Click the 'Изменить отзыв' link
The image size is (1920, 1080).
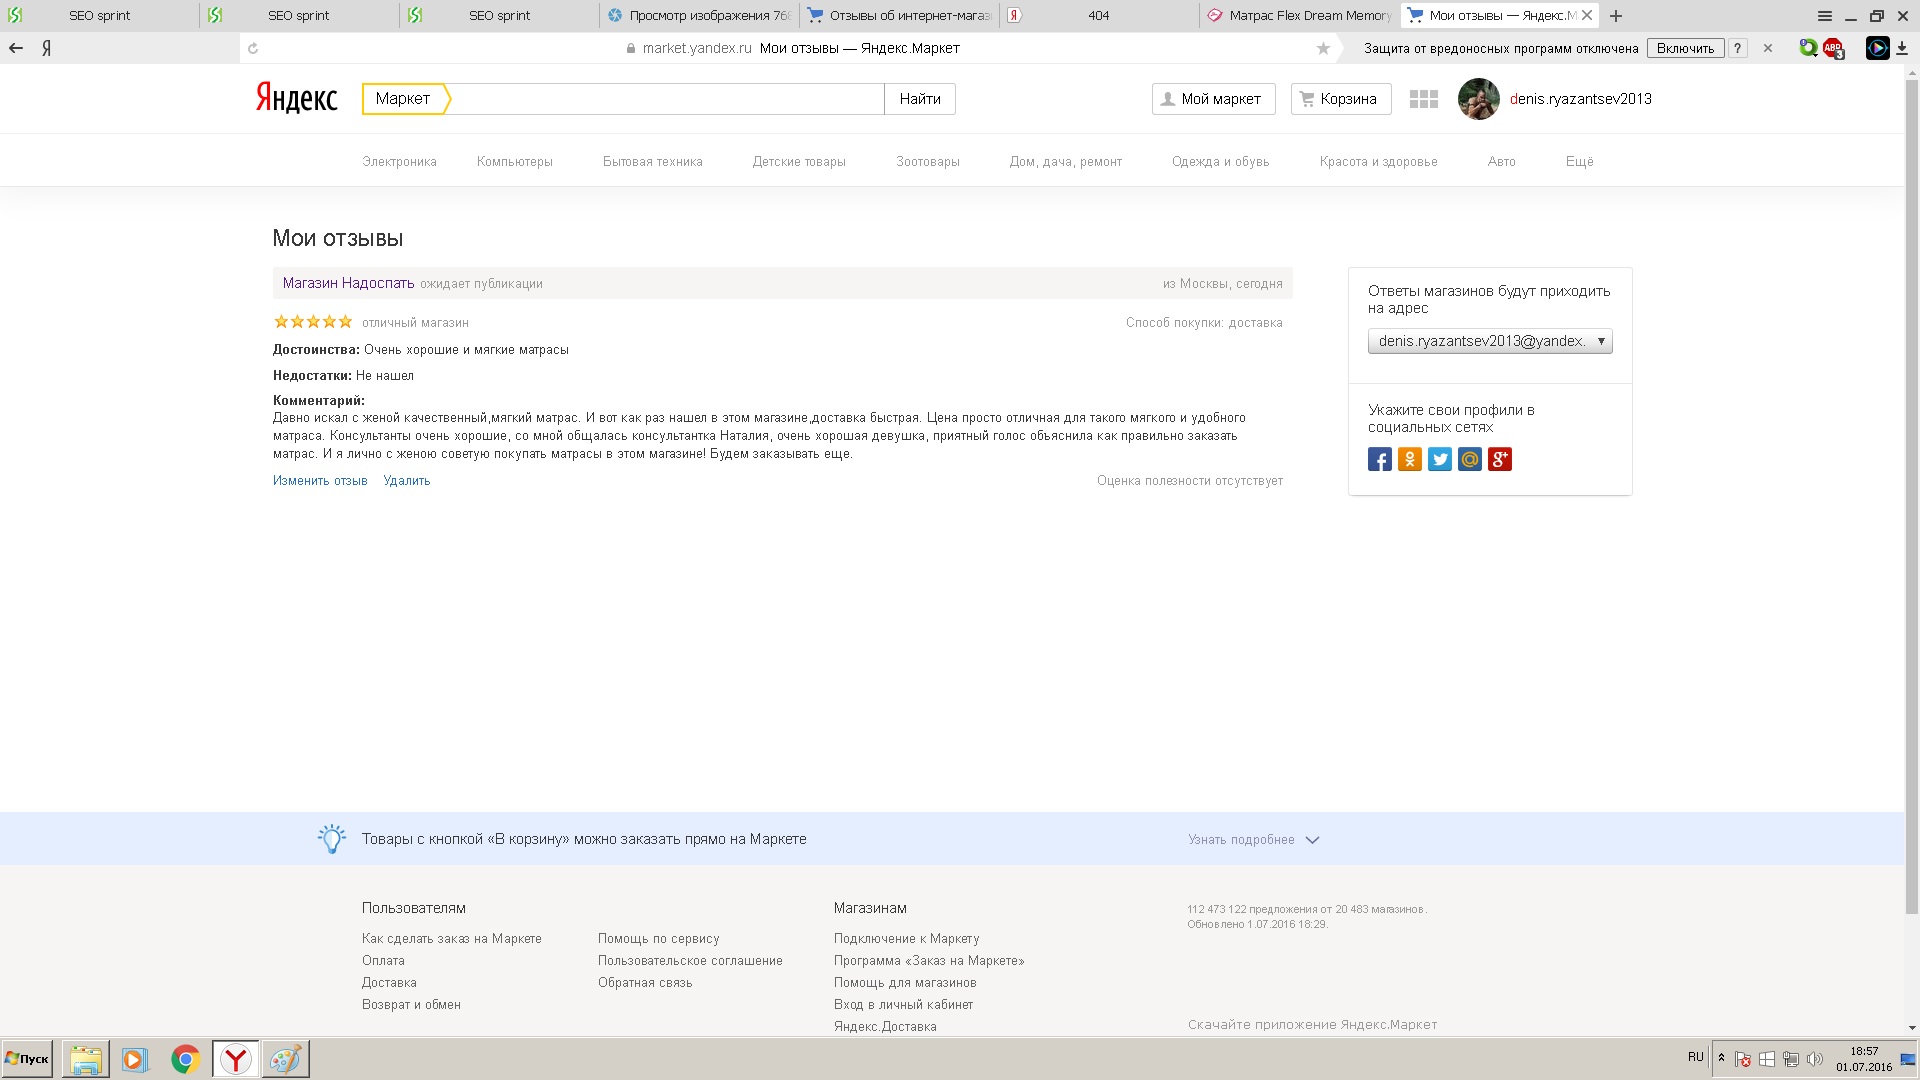(320, 481)
